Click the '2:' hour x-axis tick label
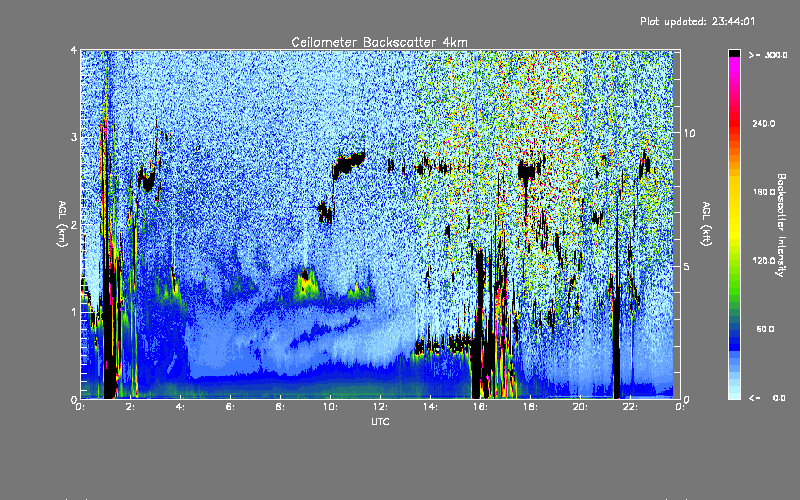 point(131,407)
